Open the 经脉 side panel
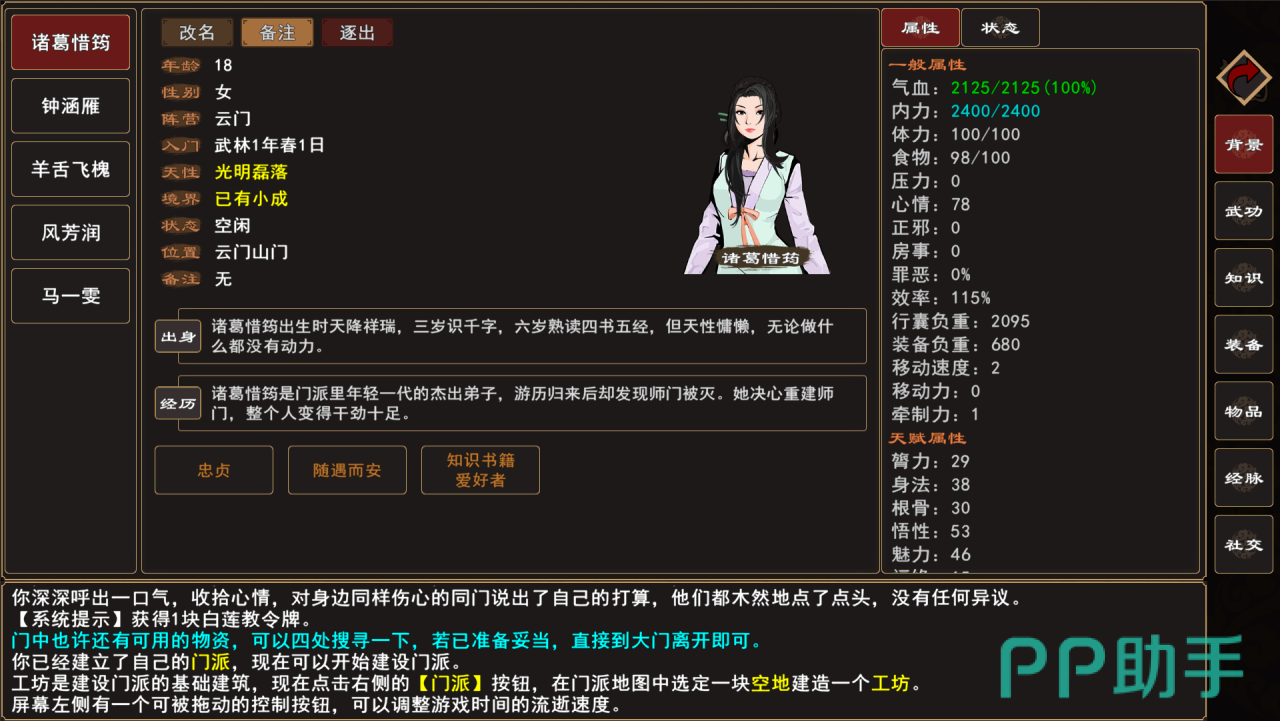1280x721 pixels. click(1244, 478)
